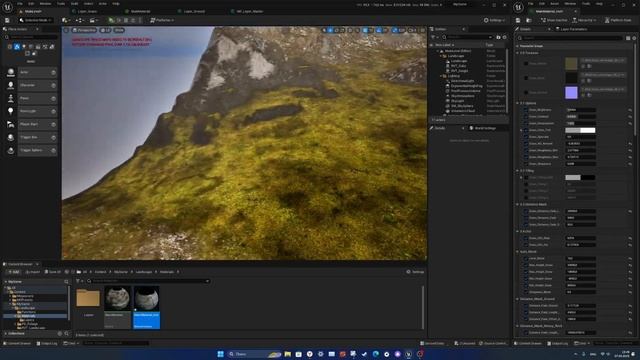Click the Grass_Color_Tint color swatch
This screenshot has height=360, width=640.
tap(580, 130)
